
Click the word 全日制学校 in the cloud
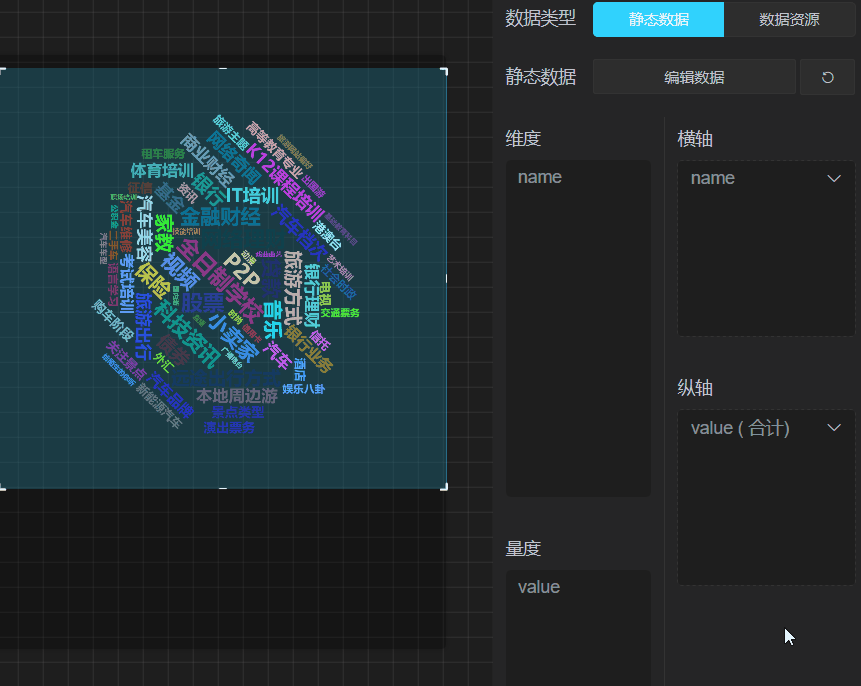[219, 281]
